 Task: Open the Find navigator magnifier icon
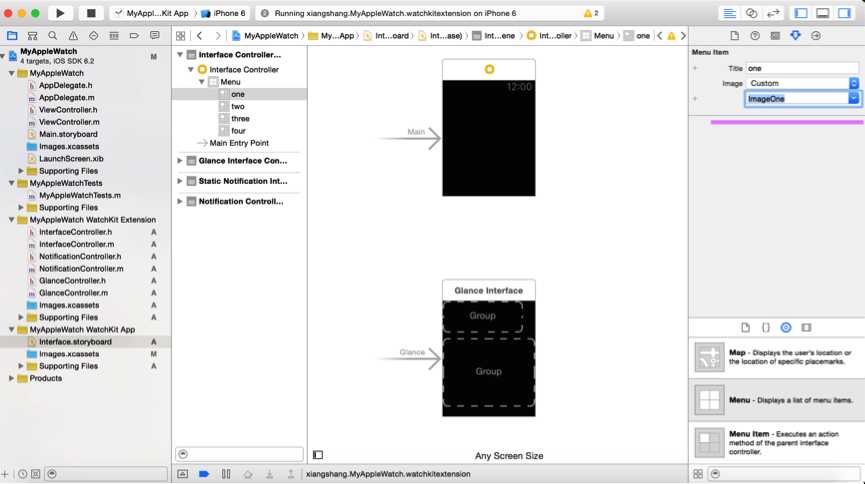[52, 36]
